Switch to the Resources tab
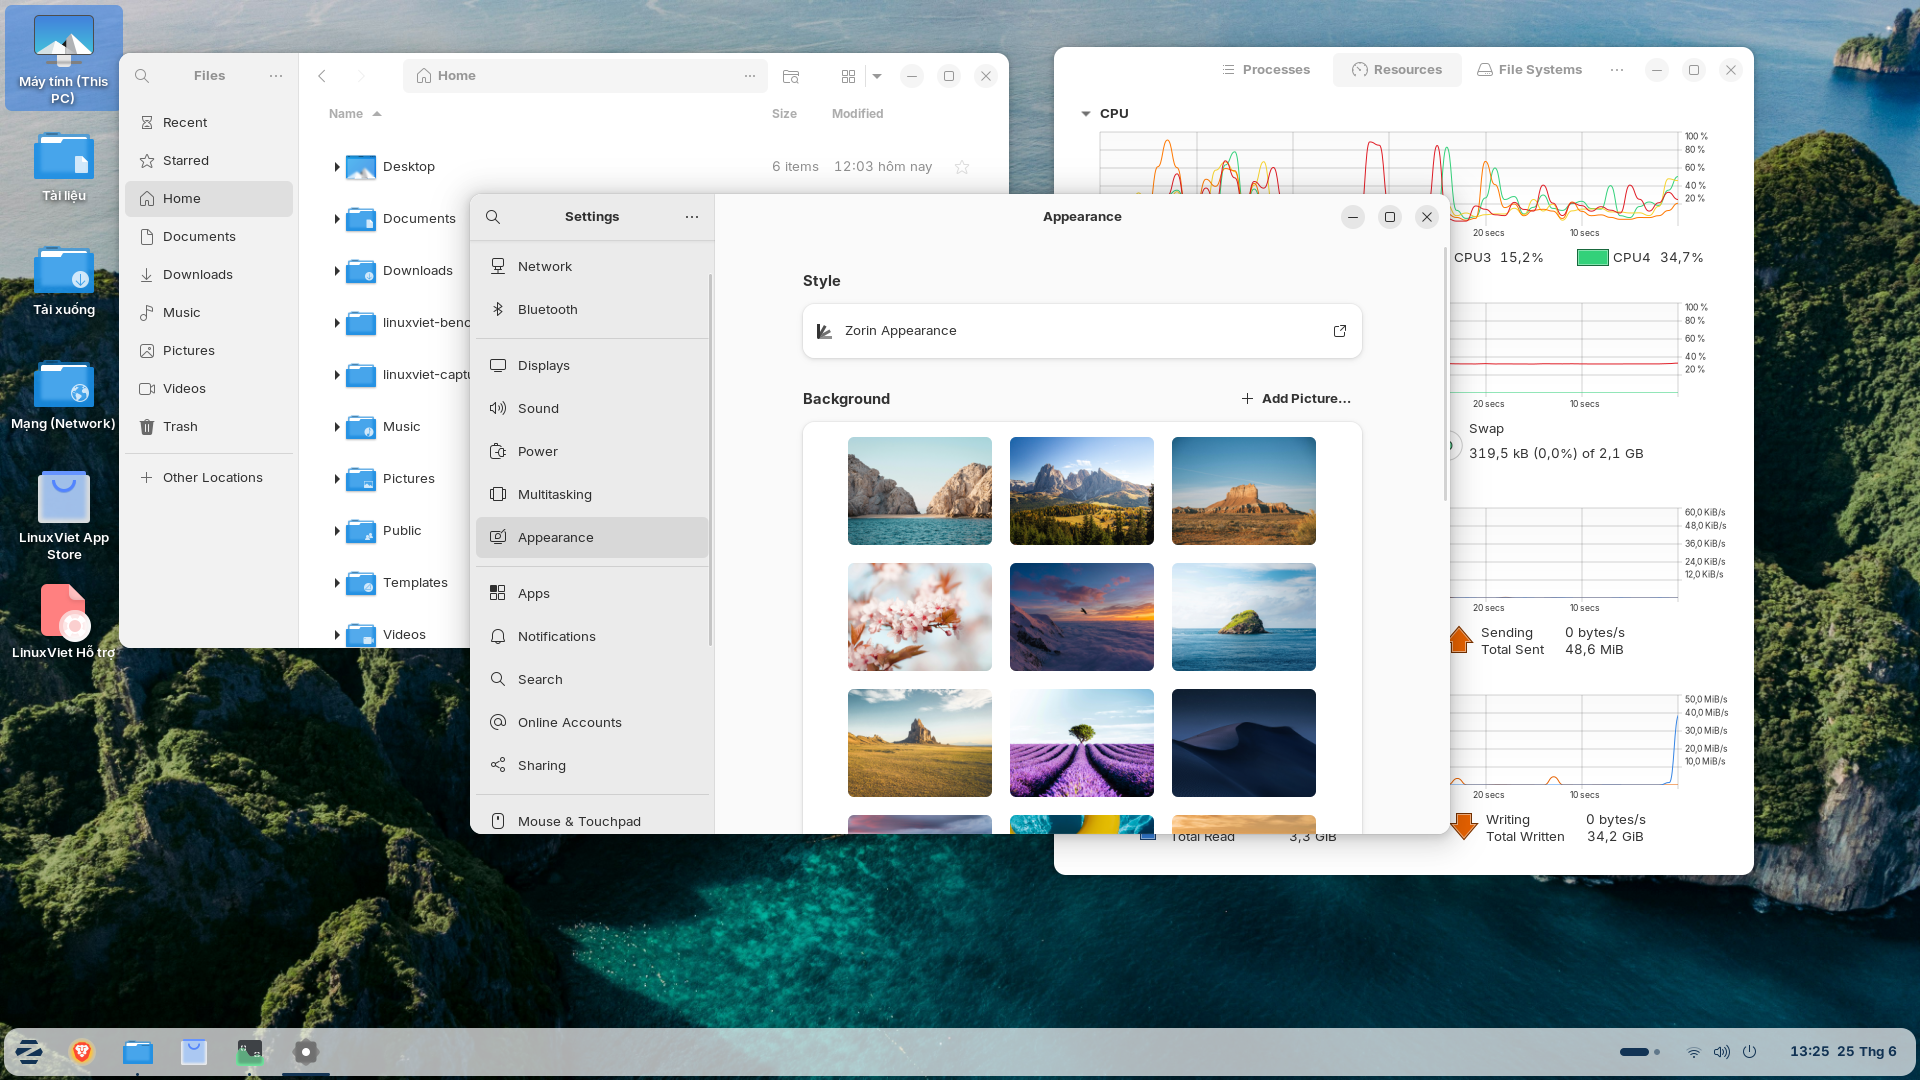This screenshot has height=1080, width=1920. tap(1397, 70)
